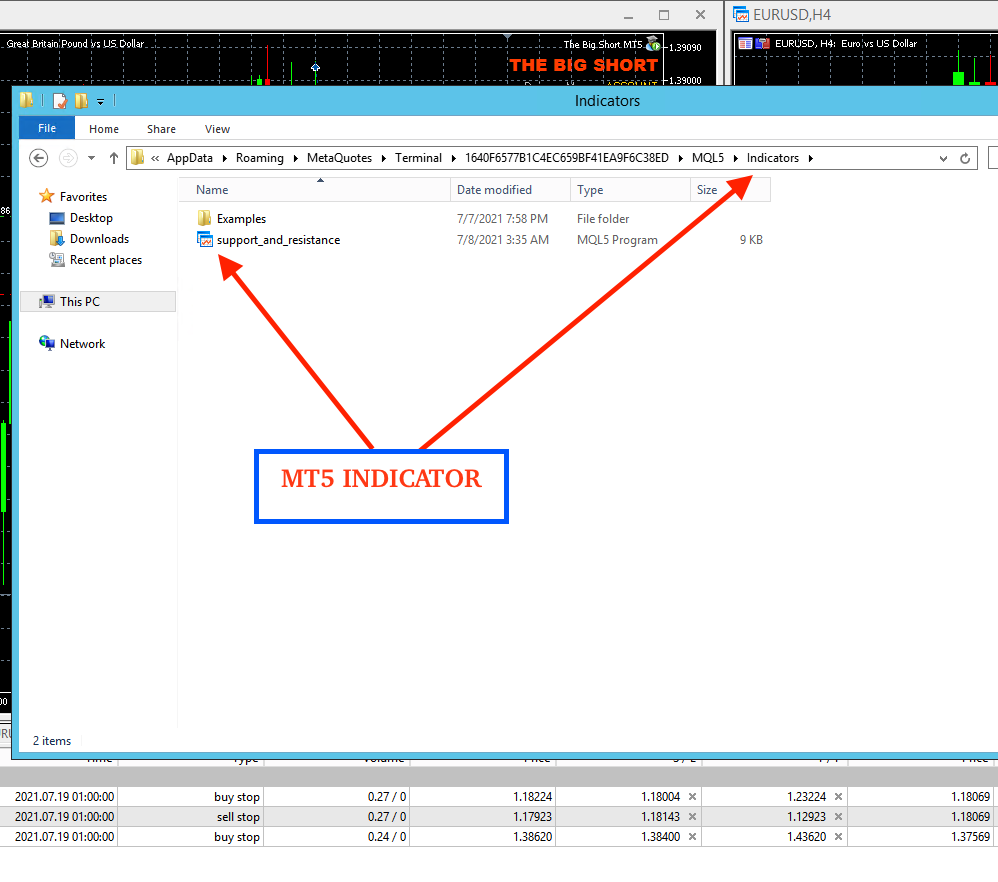Open the Share ribbon tab
Viewport: 998px width, 882px height.
(161, 129)
